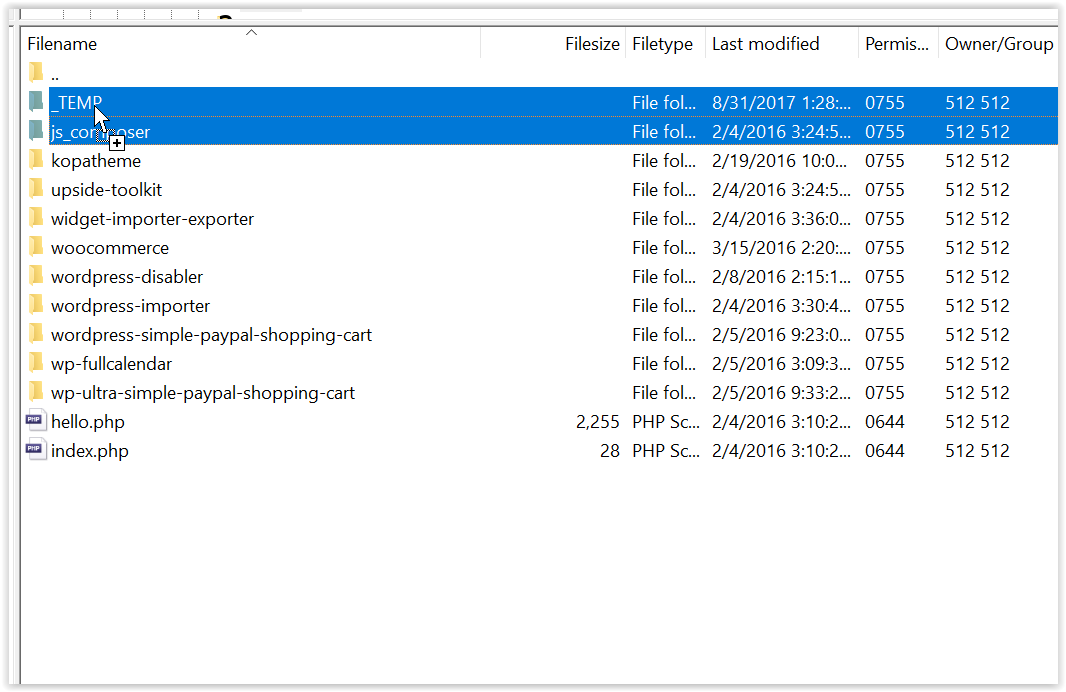The image size is (1066, 692).
Task: Click the 2/5/2016 3:09 date of wp-fullcalendar
Action: coord(781,364)
